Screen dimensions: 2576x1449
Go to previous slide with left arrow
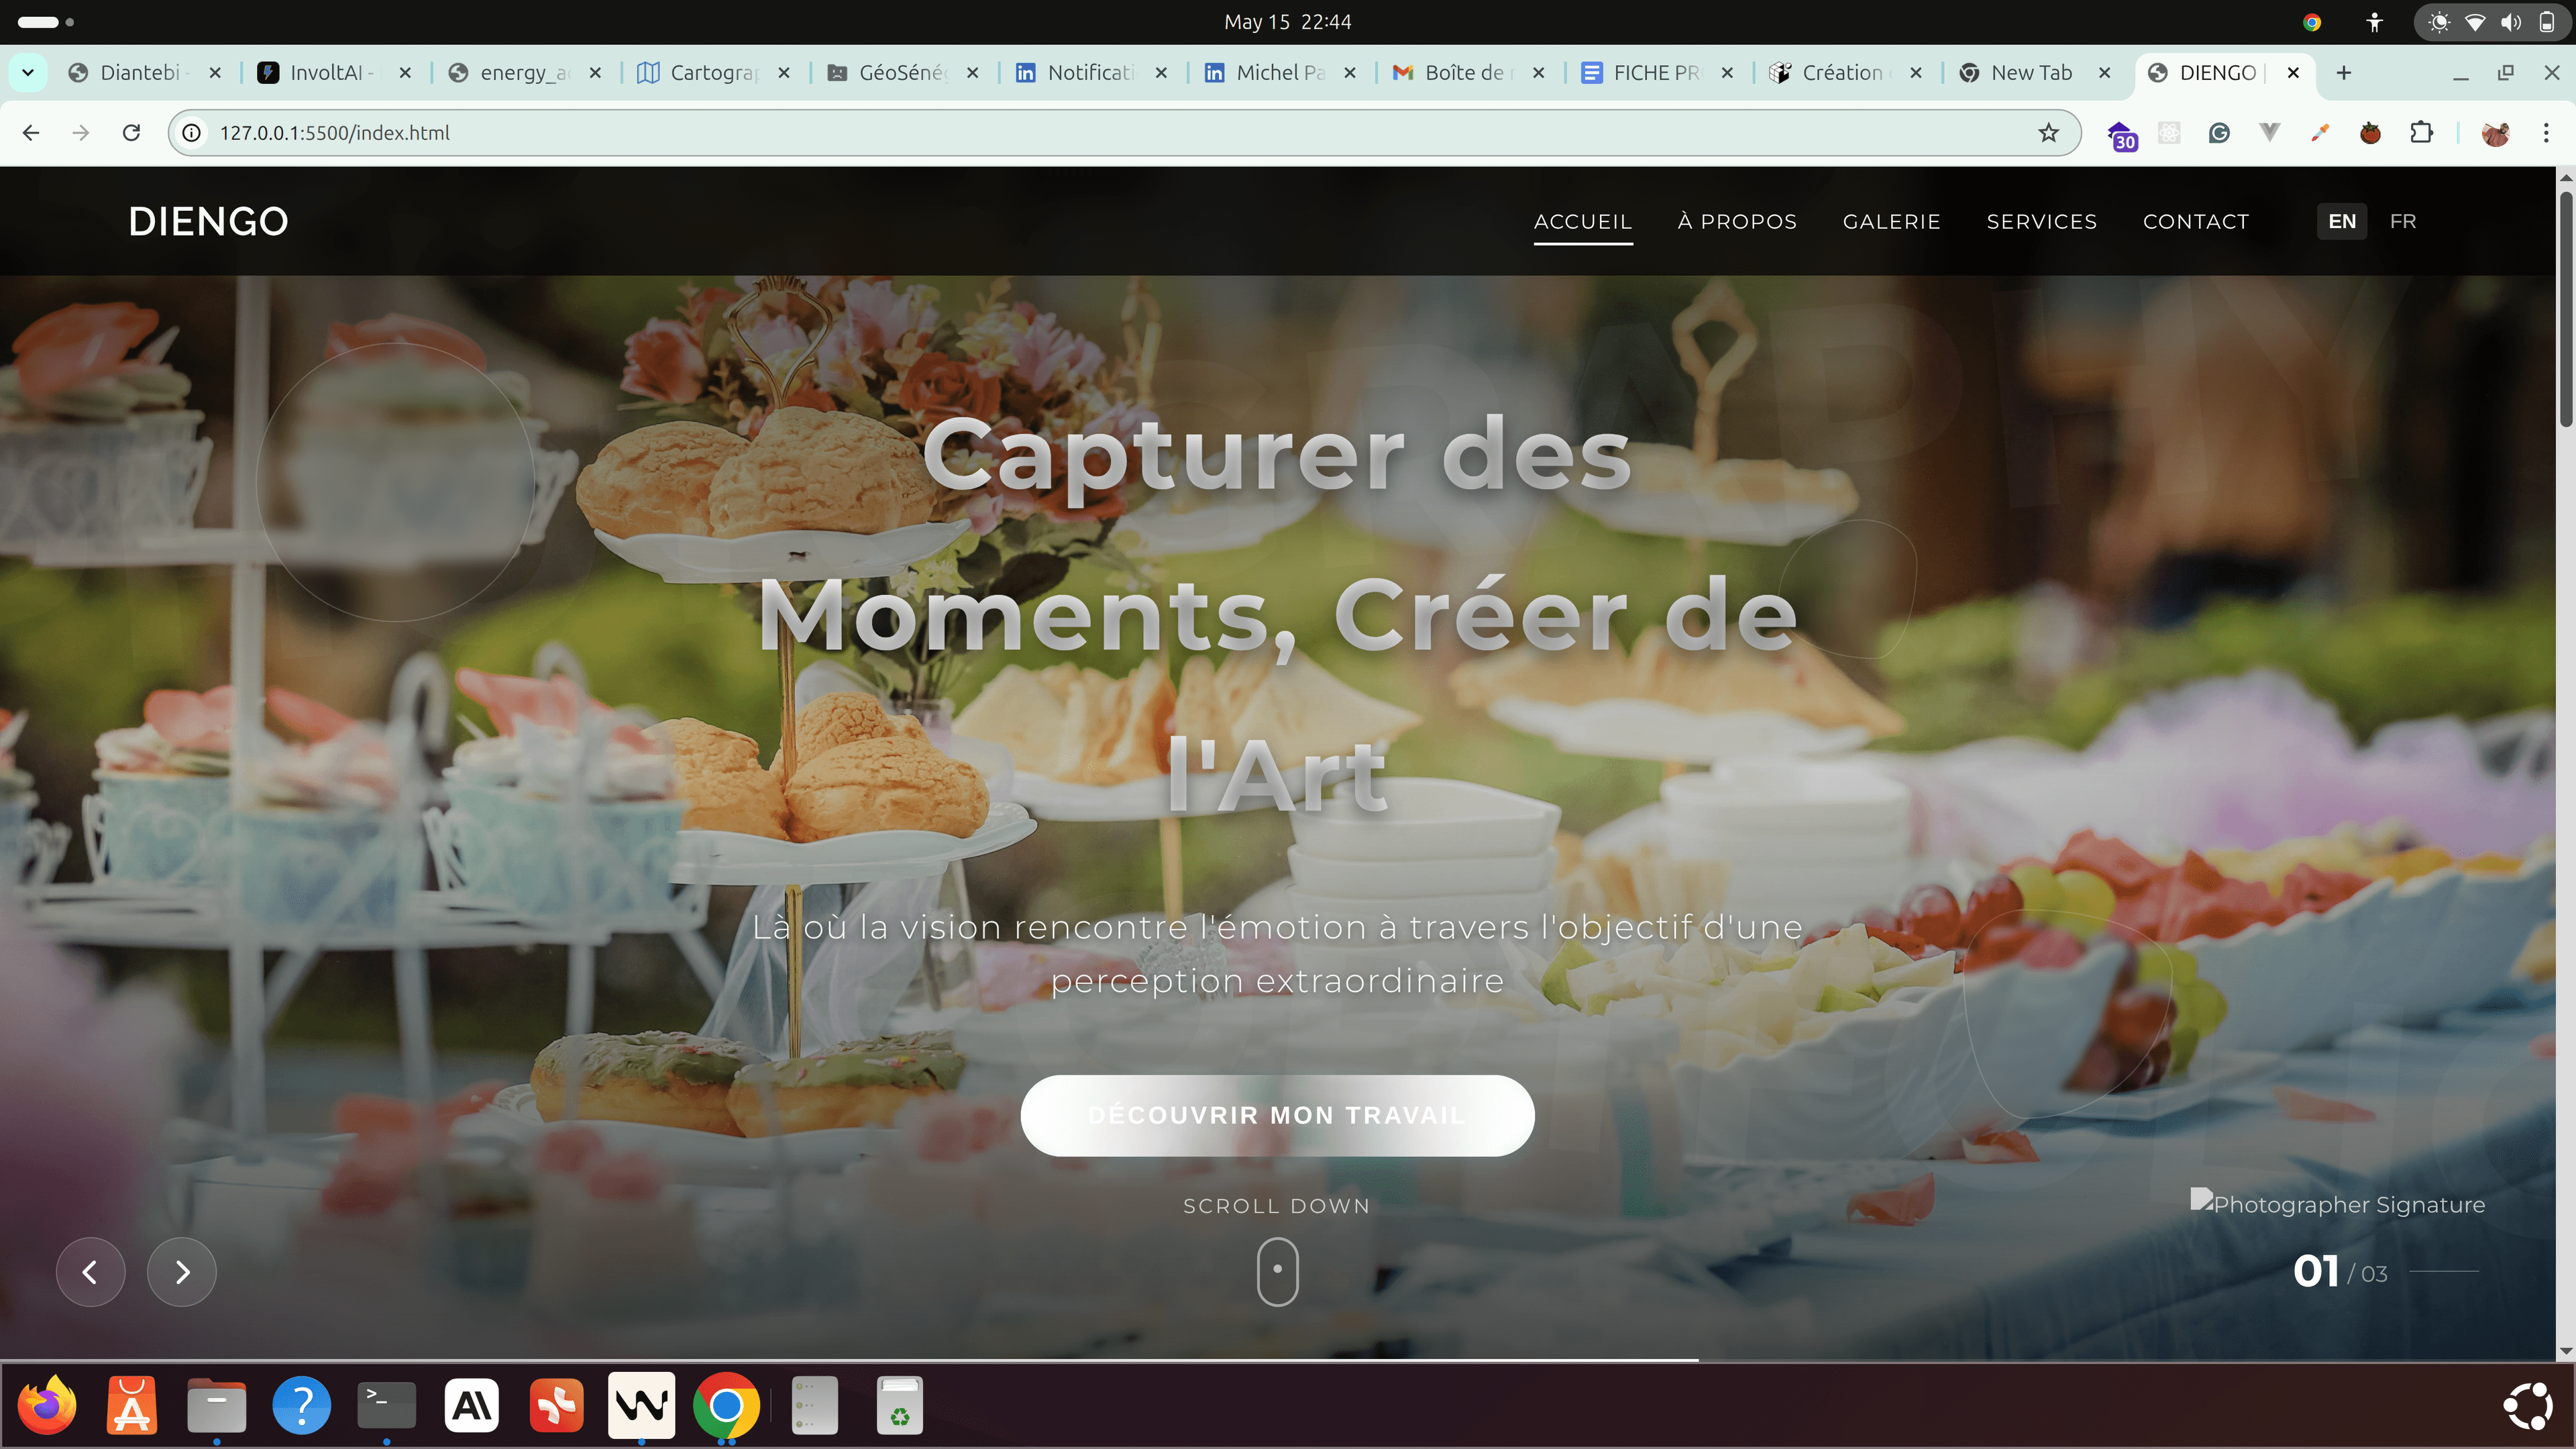pos(90,1272)
